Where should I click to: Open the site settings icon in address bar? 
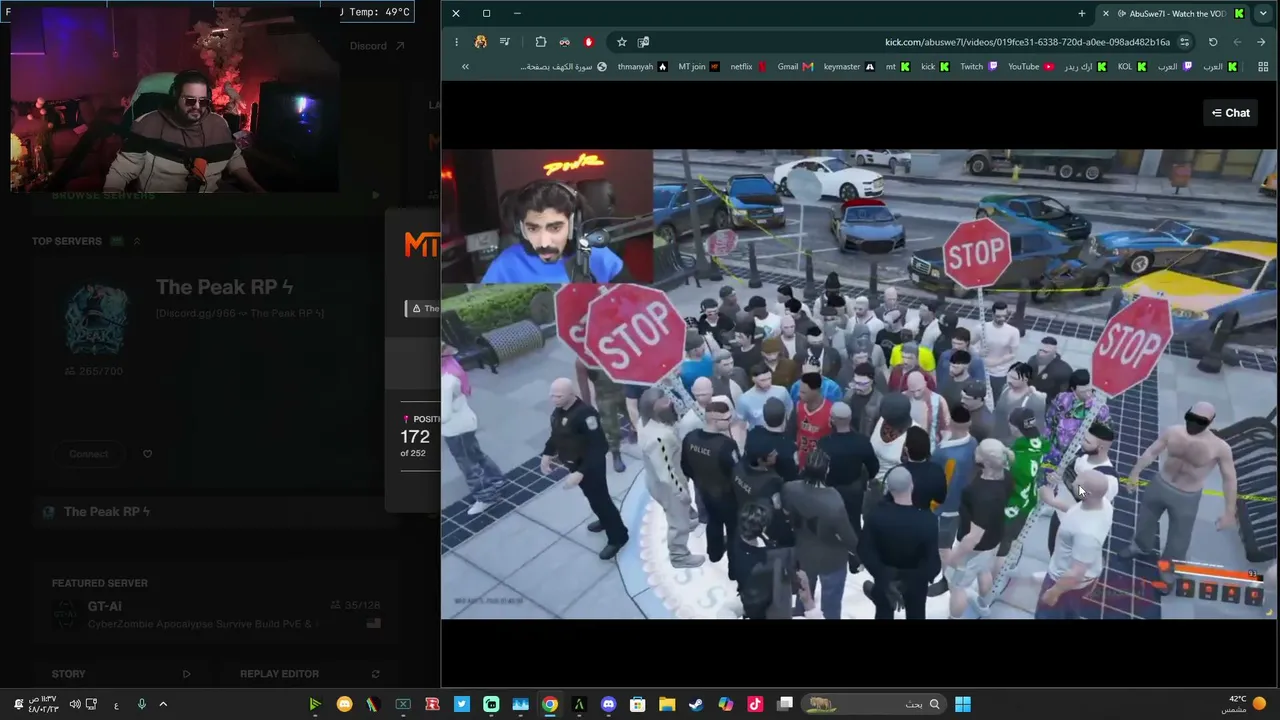click(1184, 42)
